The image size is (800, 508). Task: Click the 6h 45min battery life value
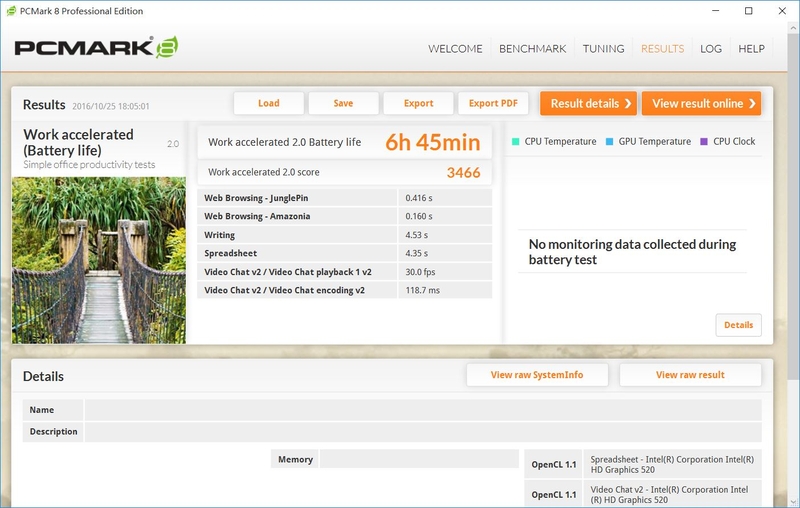433,142
